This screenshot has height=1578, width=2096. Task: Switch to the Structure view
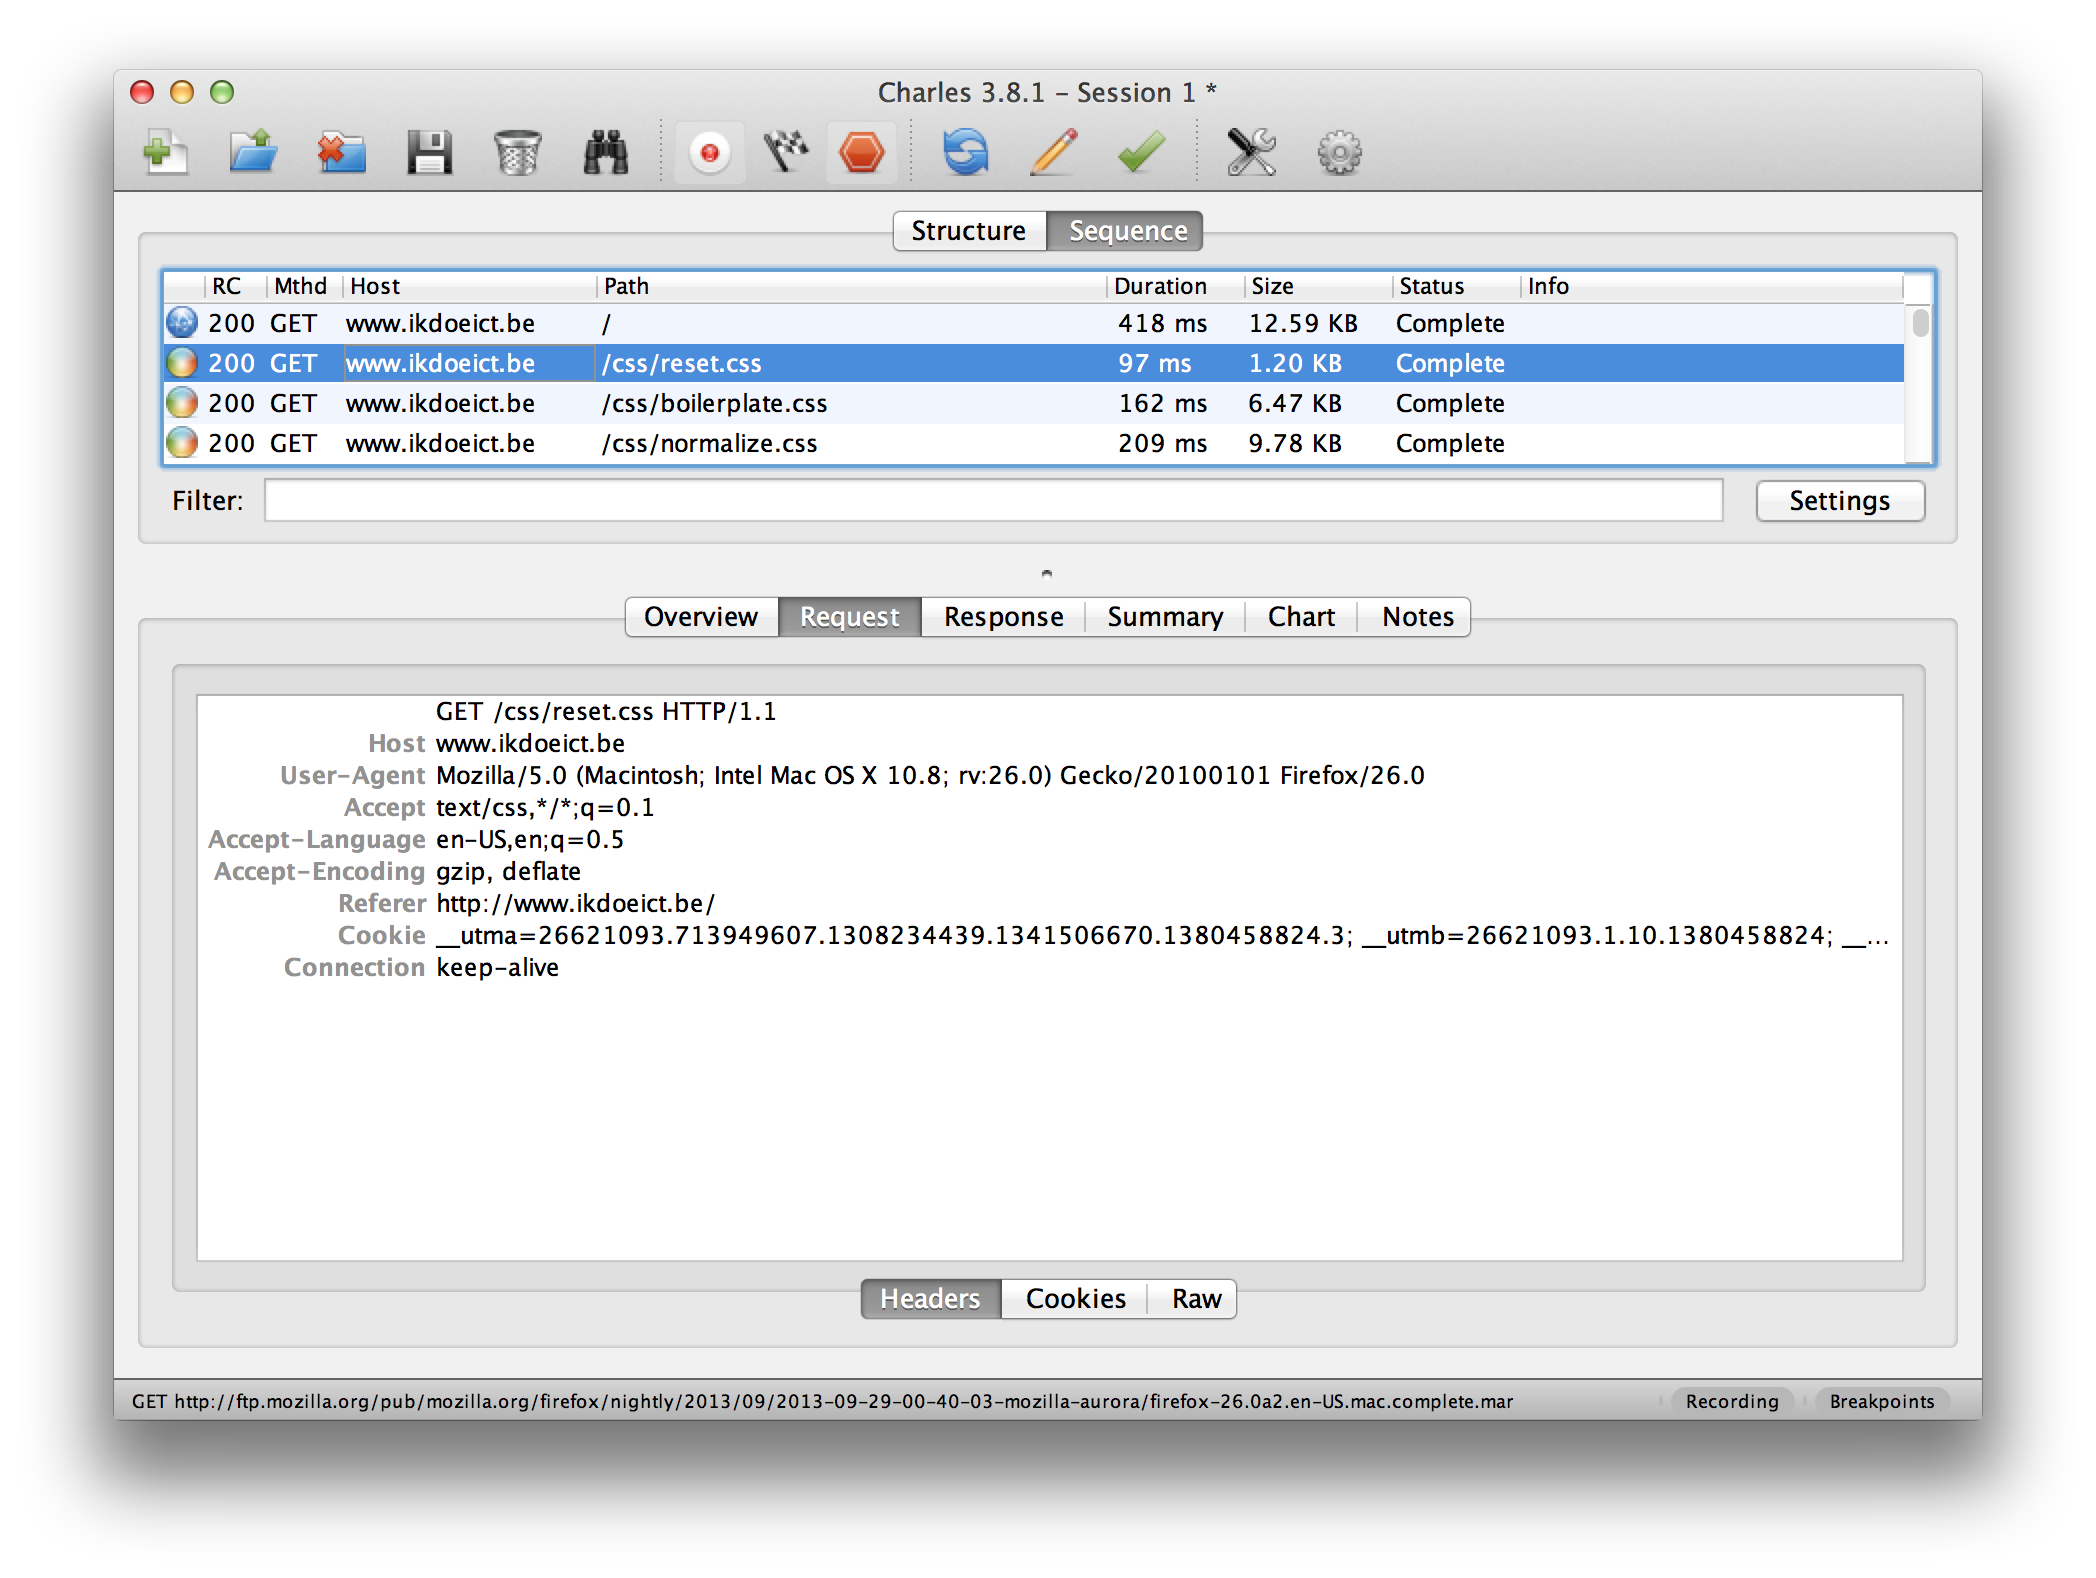click(968, 230)
